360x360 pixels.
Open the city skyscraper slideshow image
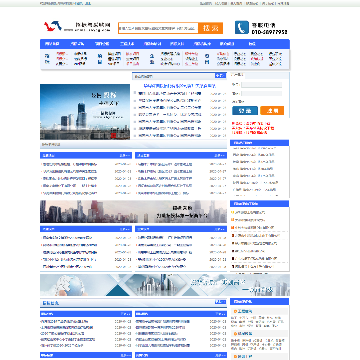click(x=85, y=112)
